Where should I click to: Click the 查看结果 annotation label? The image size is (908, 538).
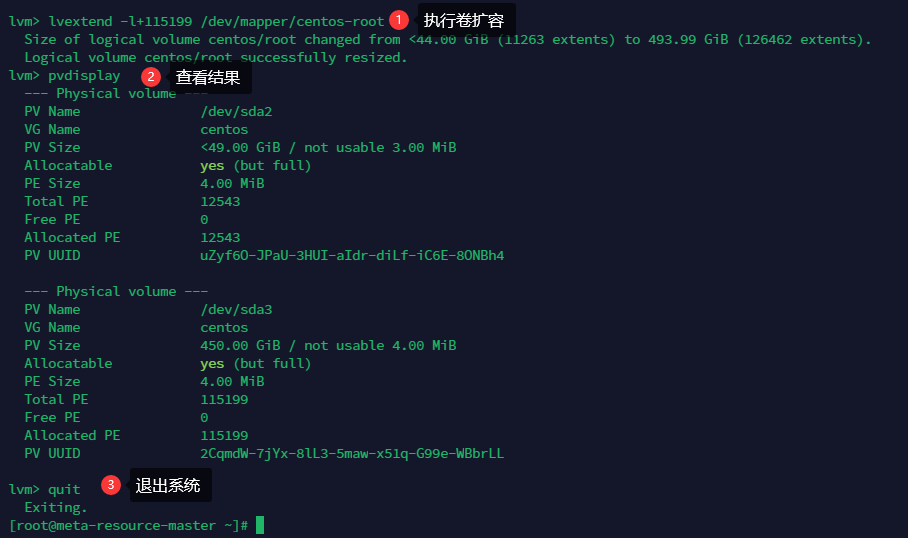(x=207, y=78)
